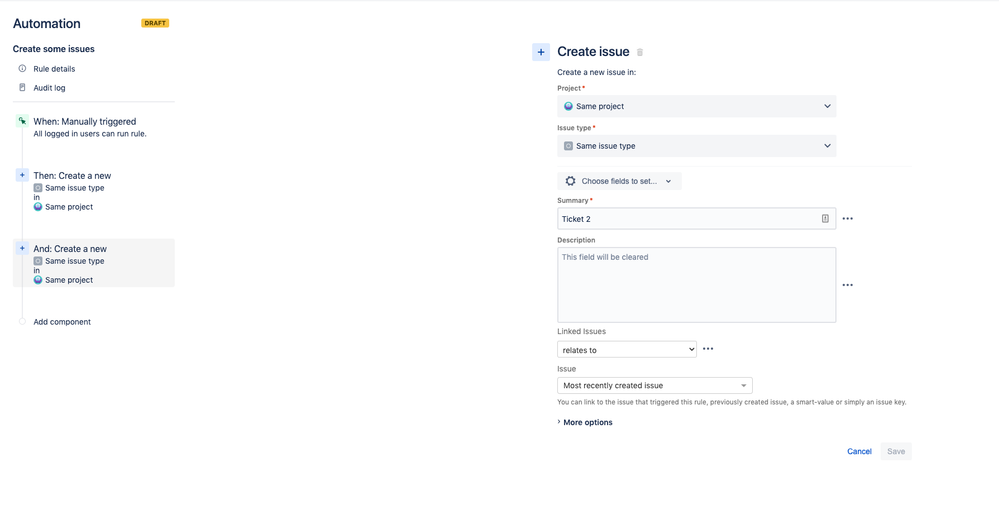999x523 pixels.
Task: Expand More options section
Action: point(585,422)
